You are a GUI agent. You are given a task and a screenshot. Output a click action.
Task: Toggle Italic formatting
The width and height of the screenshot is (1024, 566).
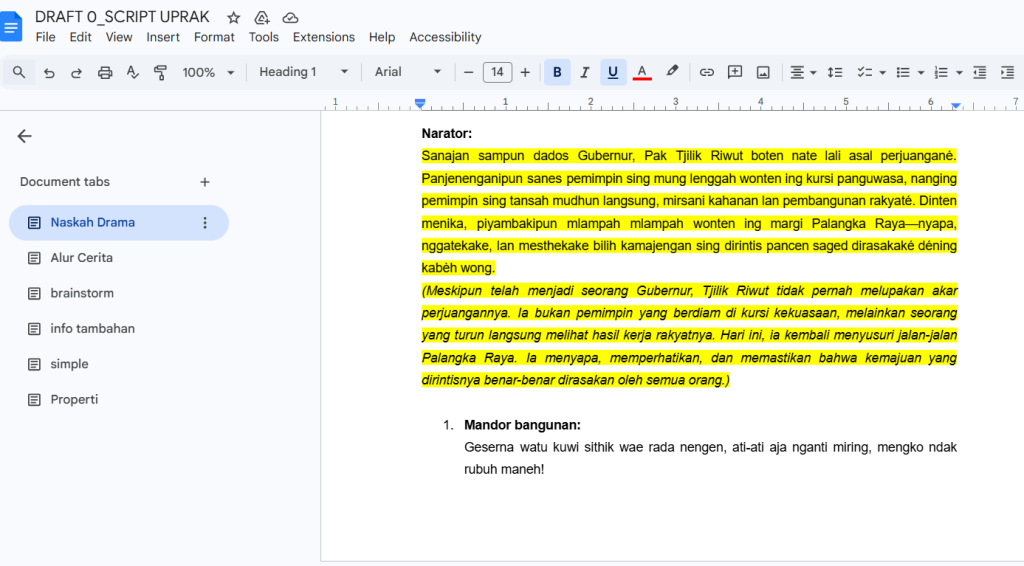tap(585, 72)
